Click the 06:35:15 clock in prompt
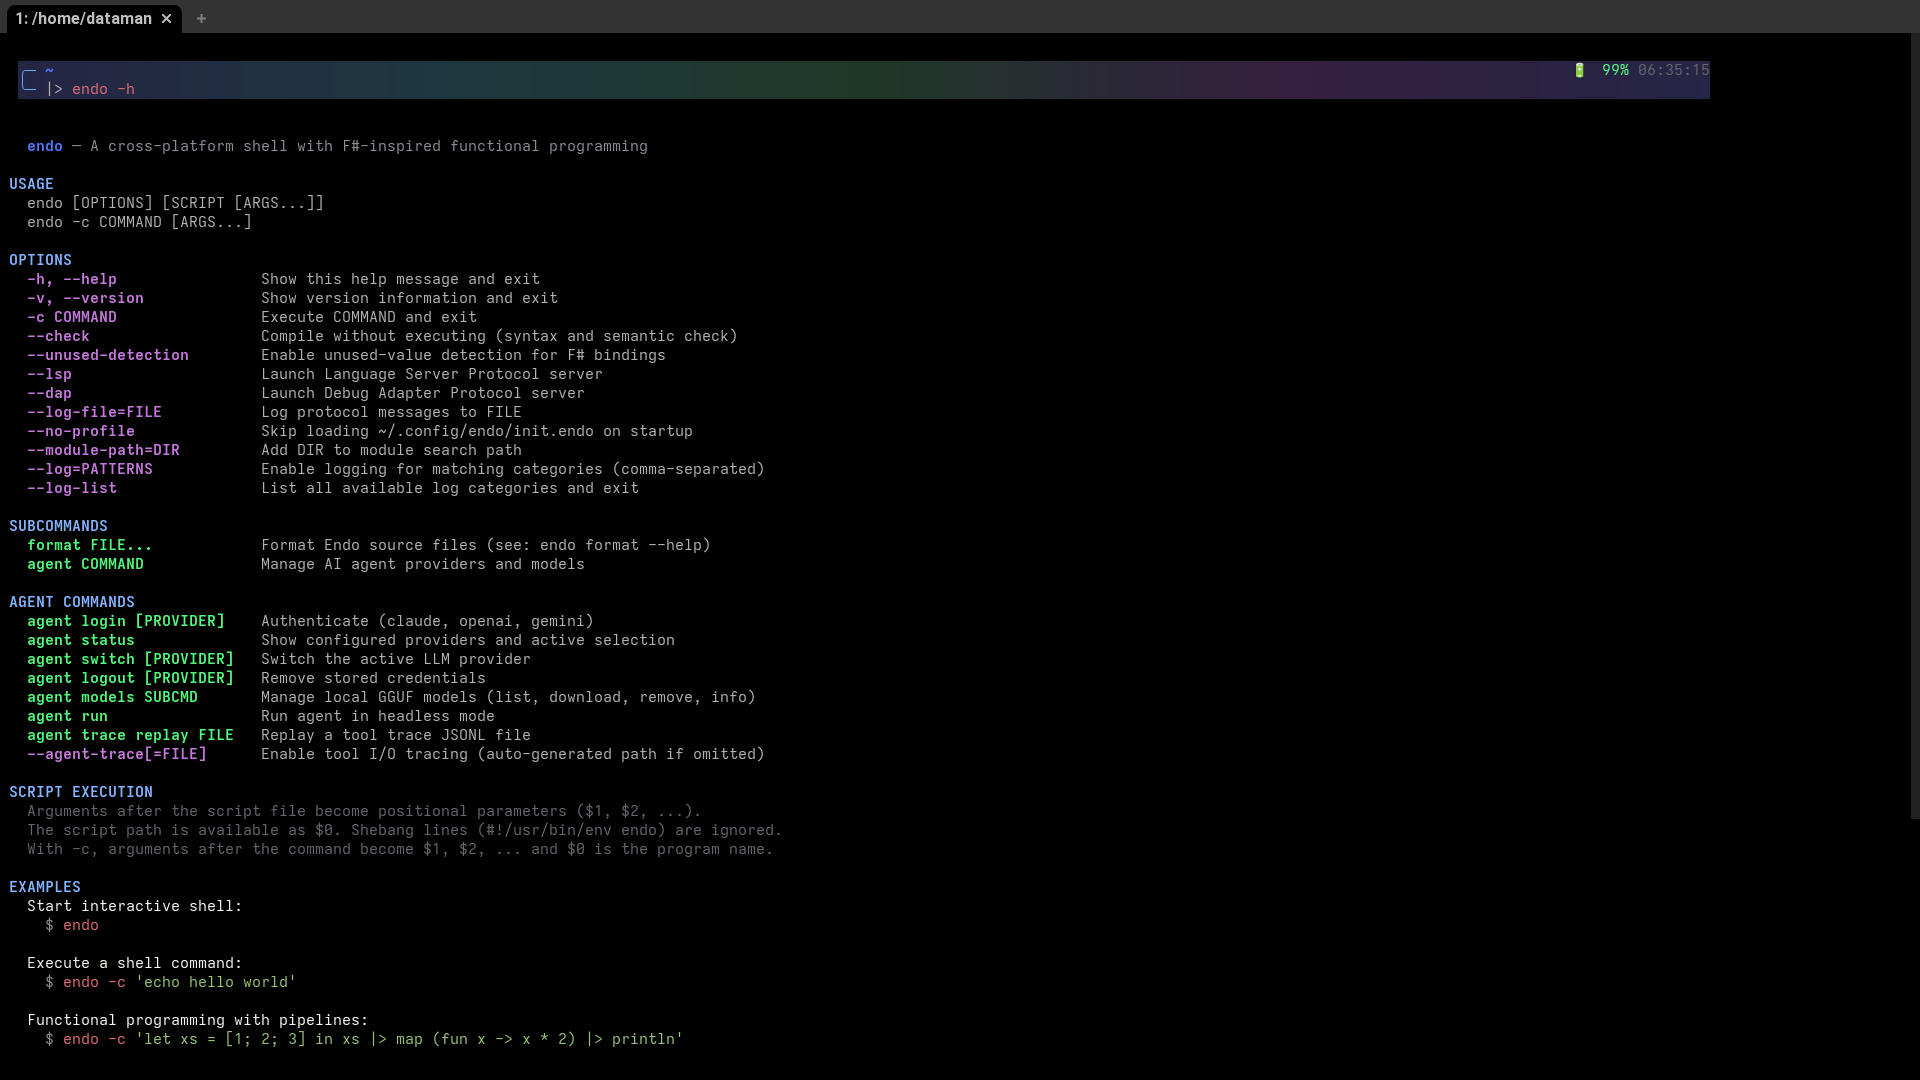Image resolution: width=1920 pixels, height=1080 pixels. pos(1673,70)
